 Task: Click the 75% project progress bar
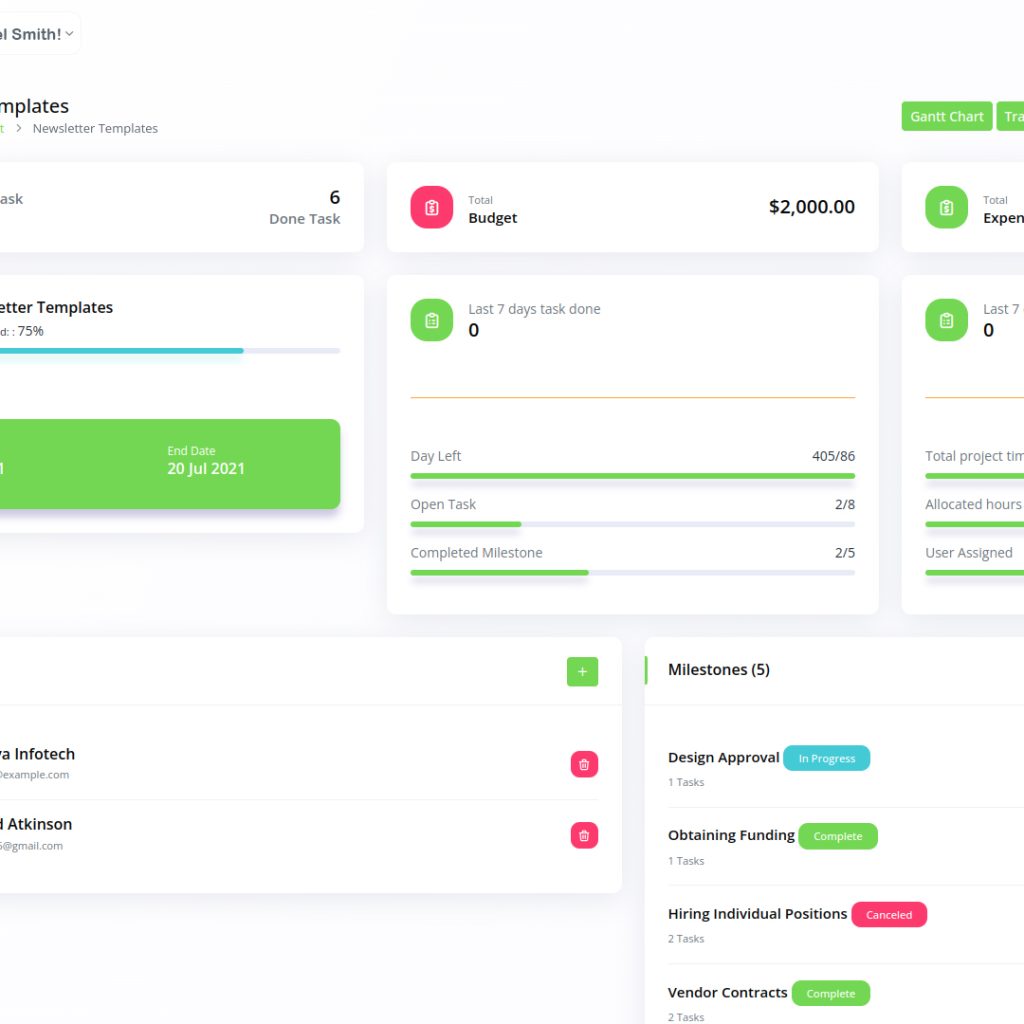point(170,351)
